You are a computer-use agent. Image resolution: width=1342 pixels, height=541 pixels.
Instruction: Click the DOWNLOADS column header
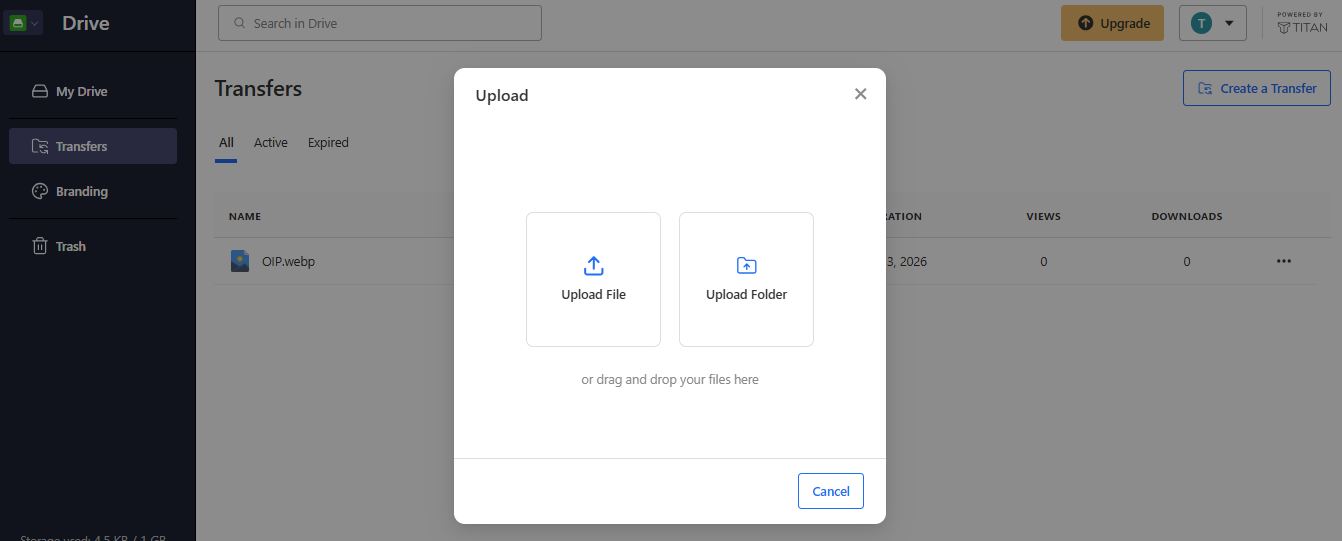click(x=1187, y=216)
